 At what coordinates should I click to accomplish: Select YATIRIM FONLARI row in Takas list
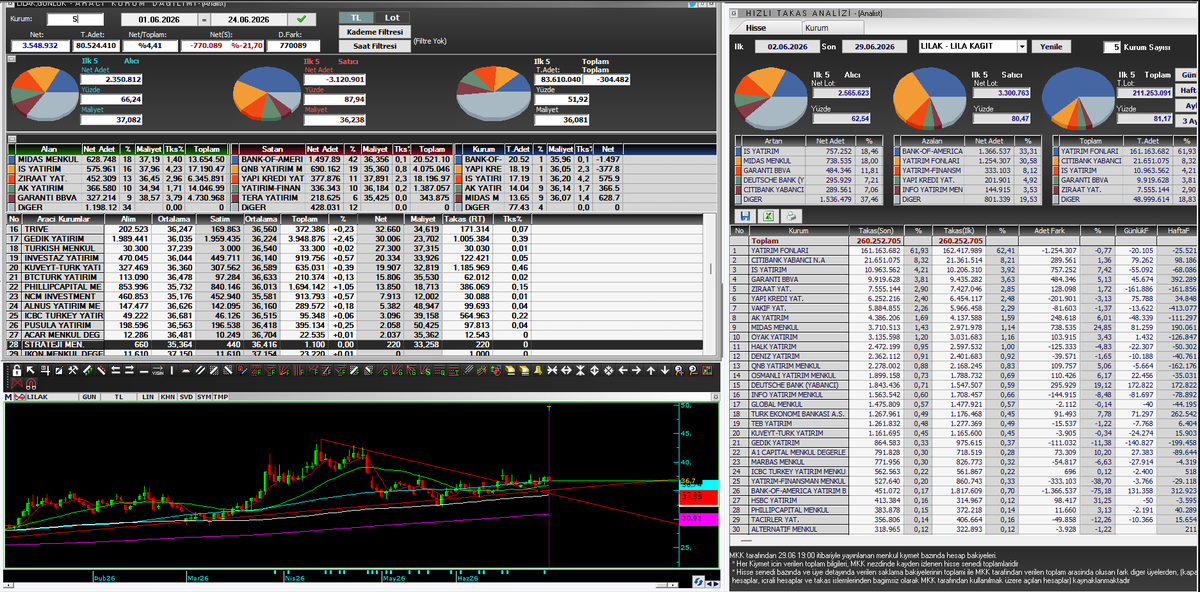(965, 250)
